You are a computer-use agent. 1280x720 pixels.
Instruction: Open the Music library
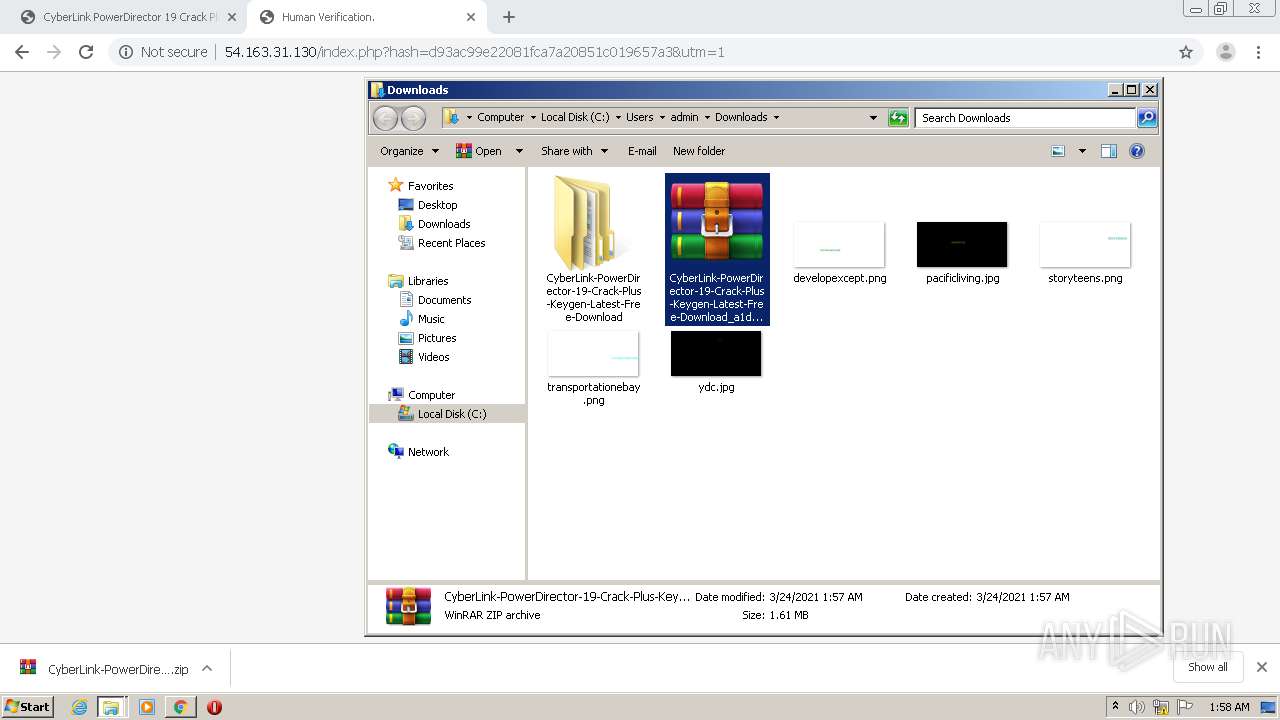(x=431, y=319)
